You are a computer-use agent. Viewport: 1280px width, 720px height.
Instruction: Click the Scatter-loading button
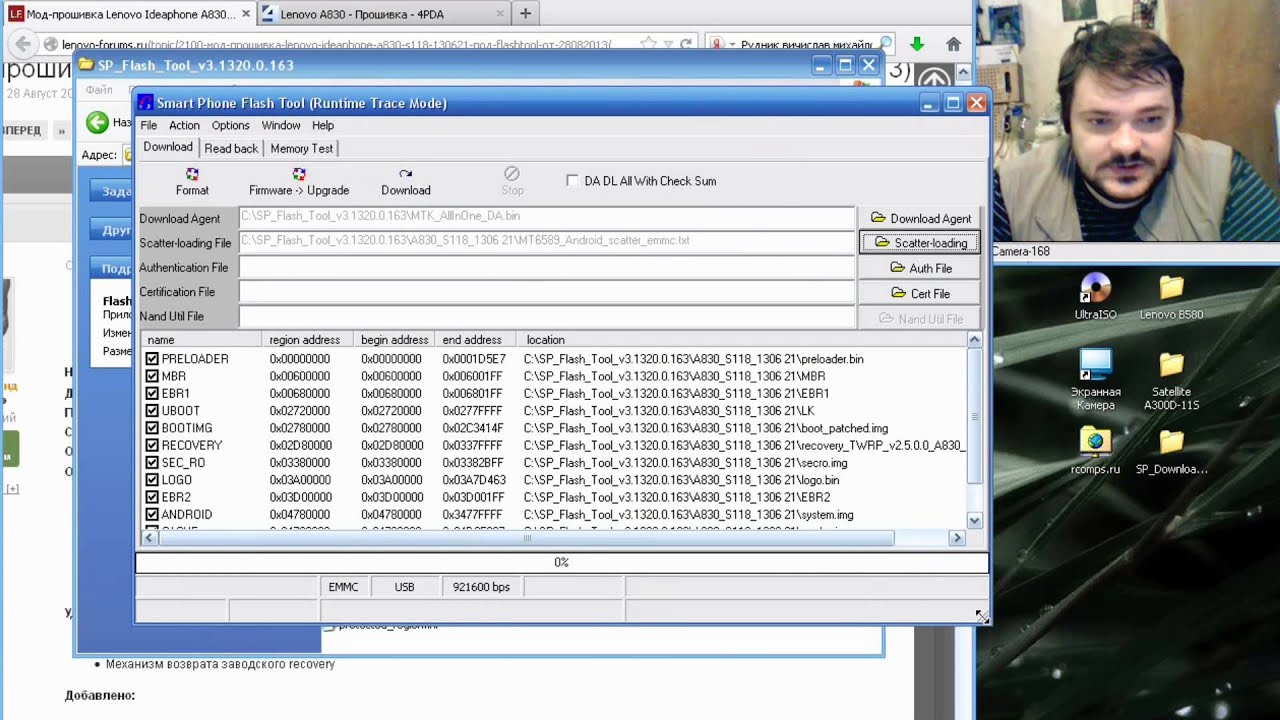920,243
